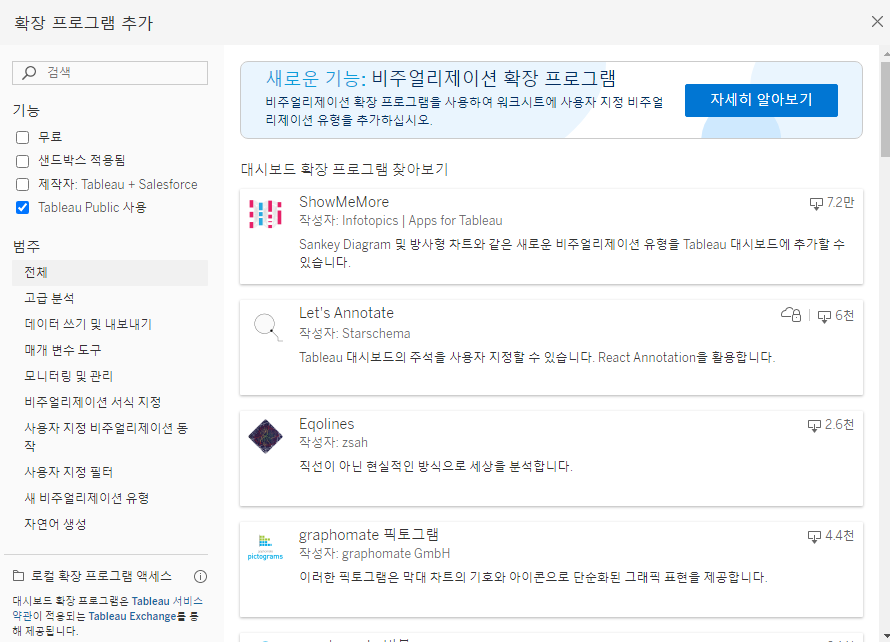
Task: Click the 새로운 기능 banner heading
Action: pos(441,78)
